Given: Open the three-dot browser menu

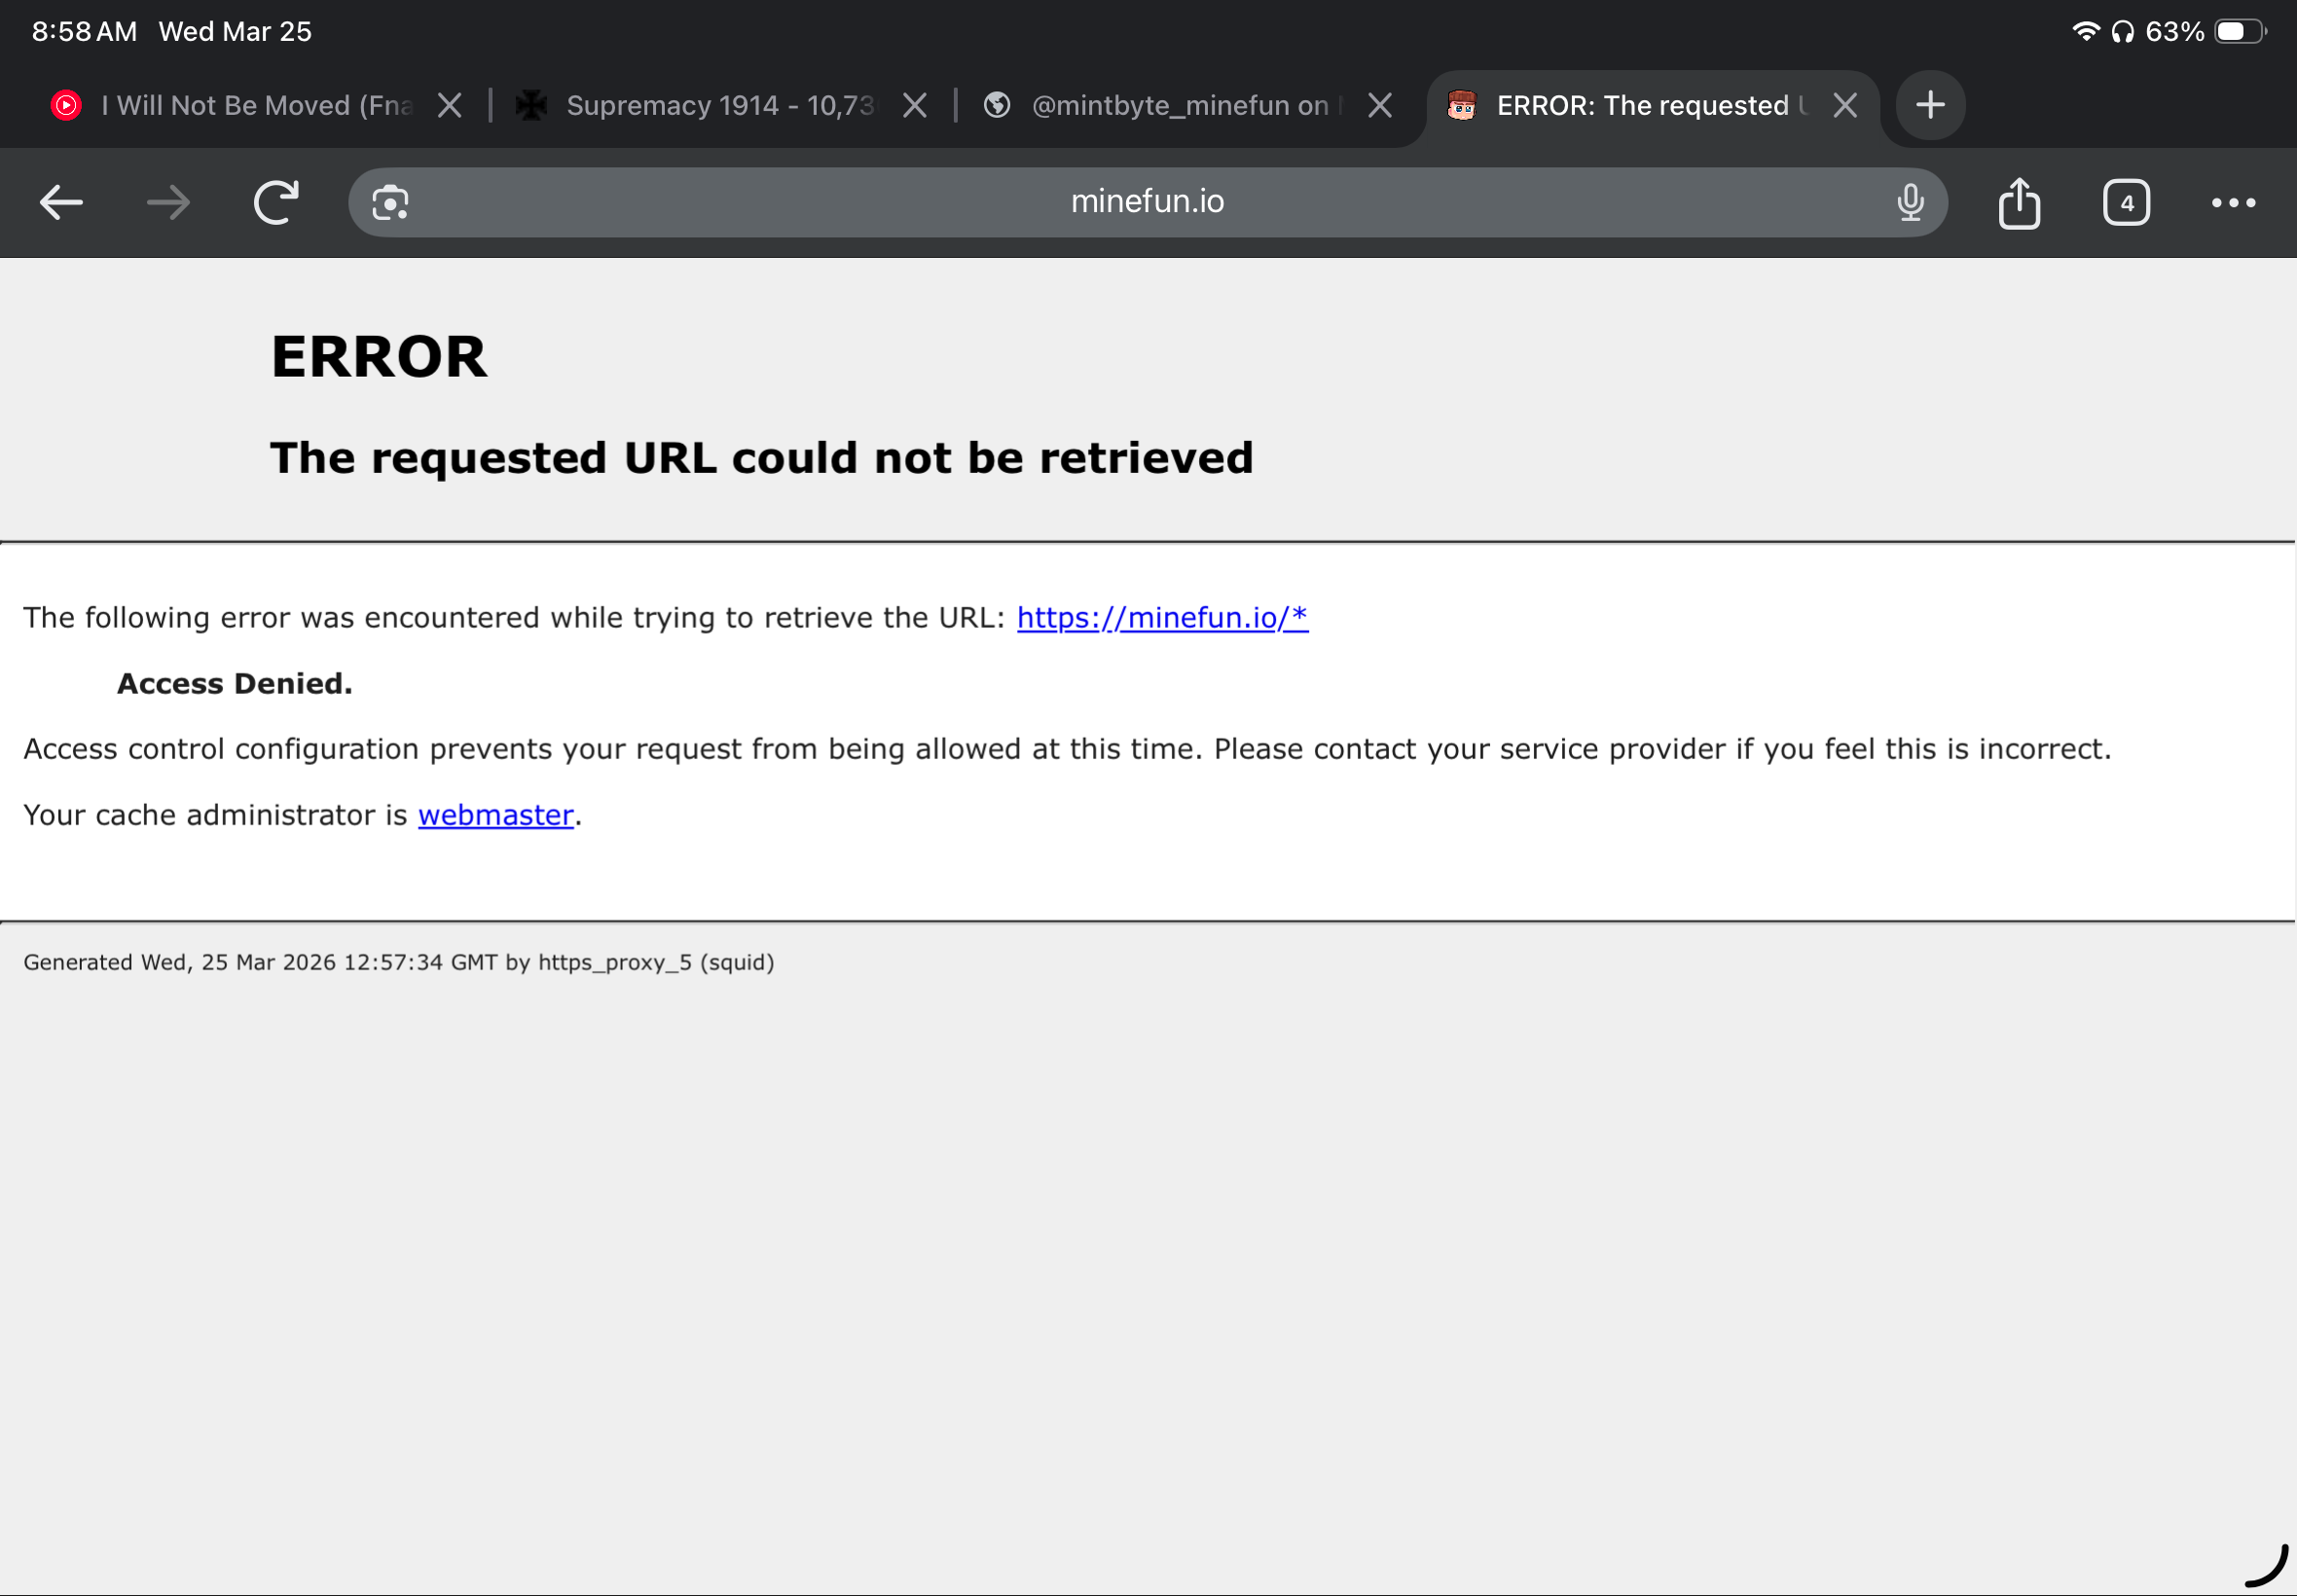Looking at the screenshot, I should pyautogui.click(x=2233, y=203).
